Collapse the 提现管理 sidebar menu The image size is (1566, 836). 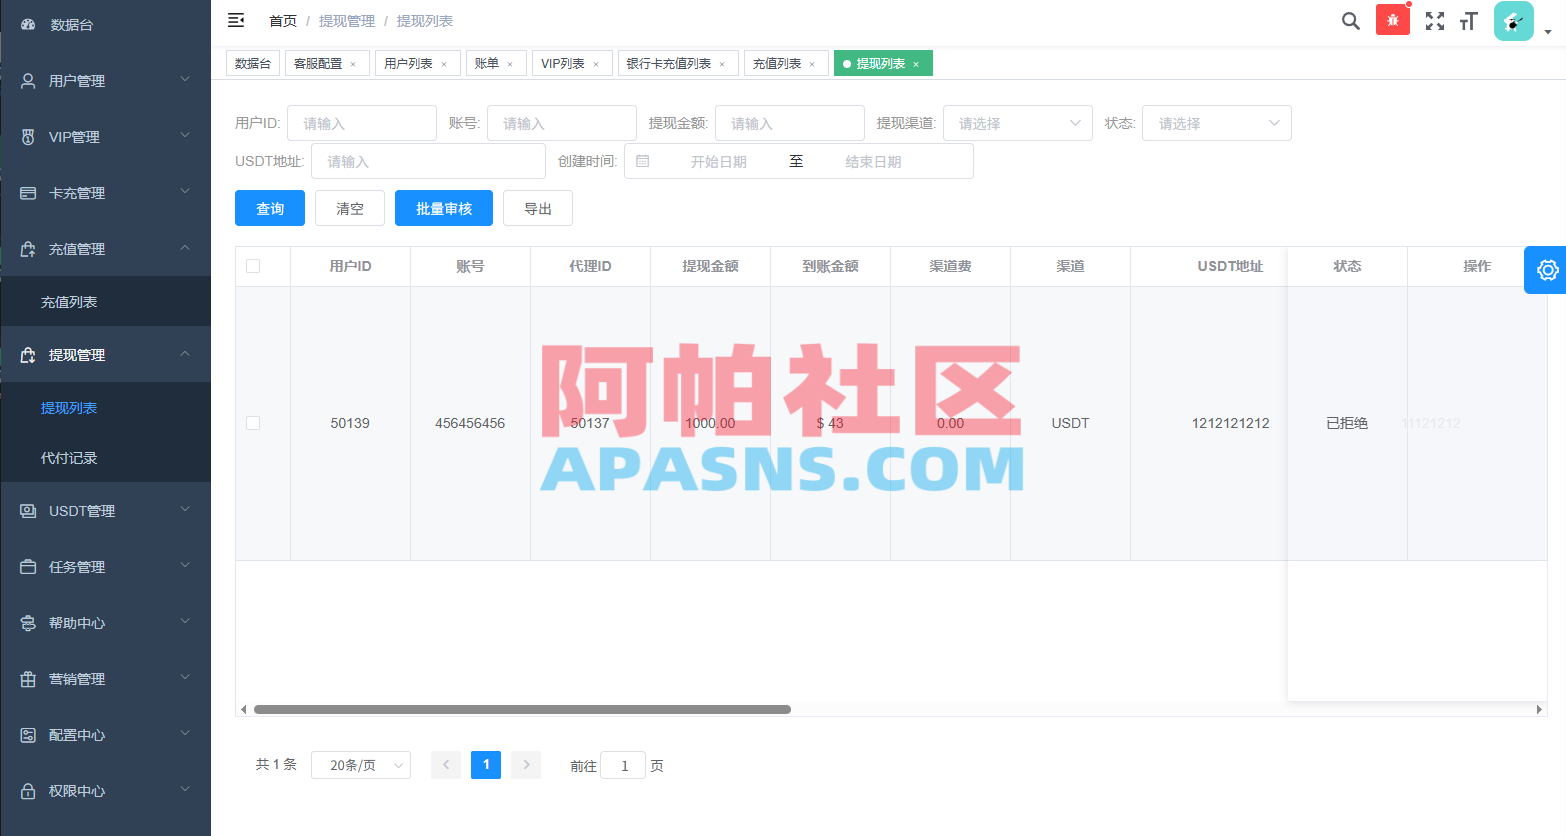(x=105, y=354)
